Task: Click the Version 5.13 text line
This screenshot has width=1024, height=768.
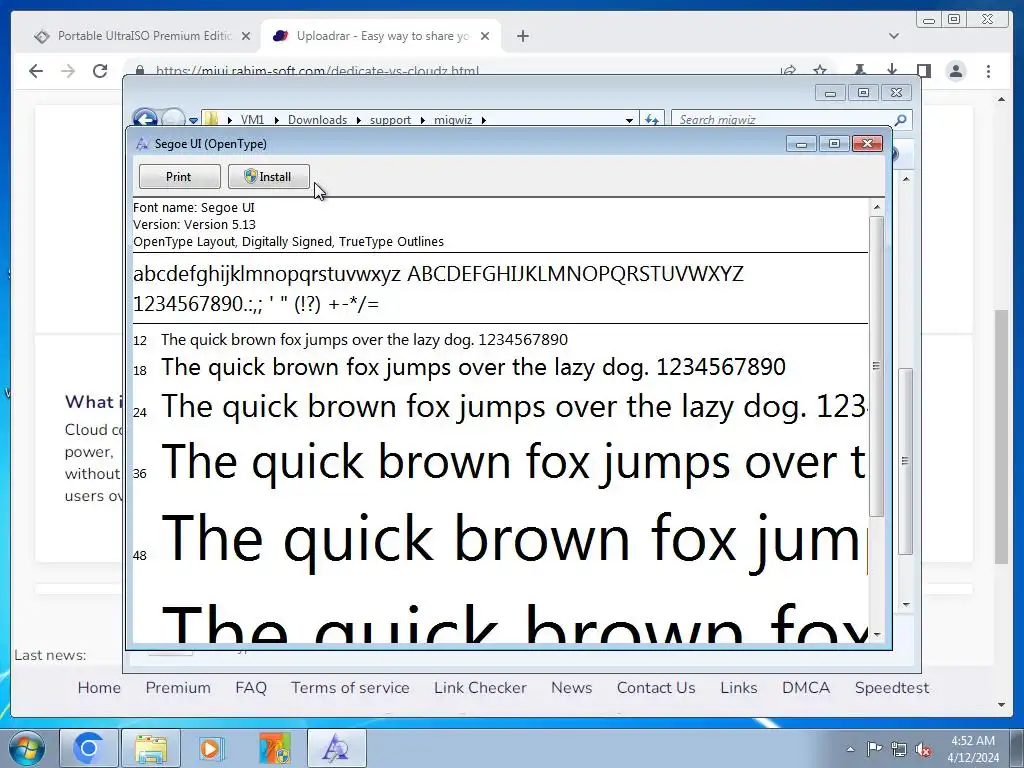Action: 195,225
